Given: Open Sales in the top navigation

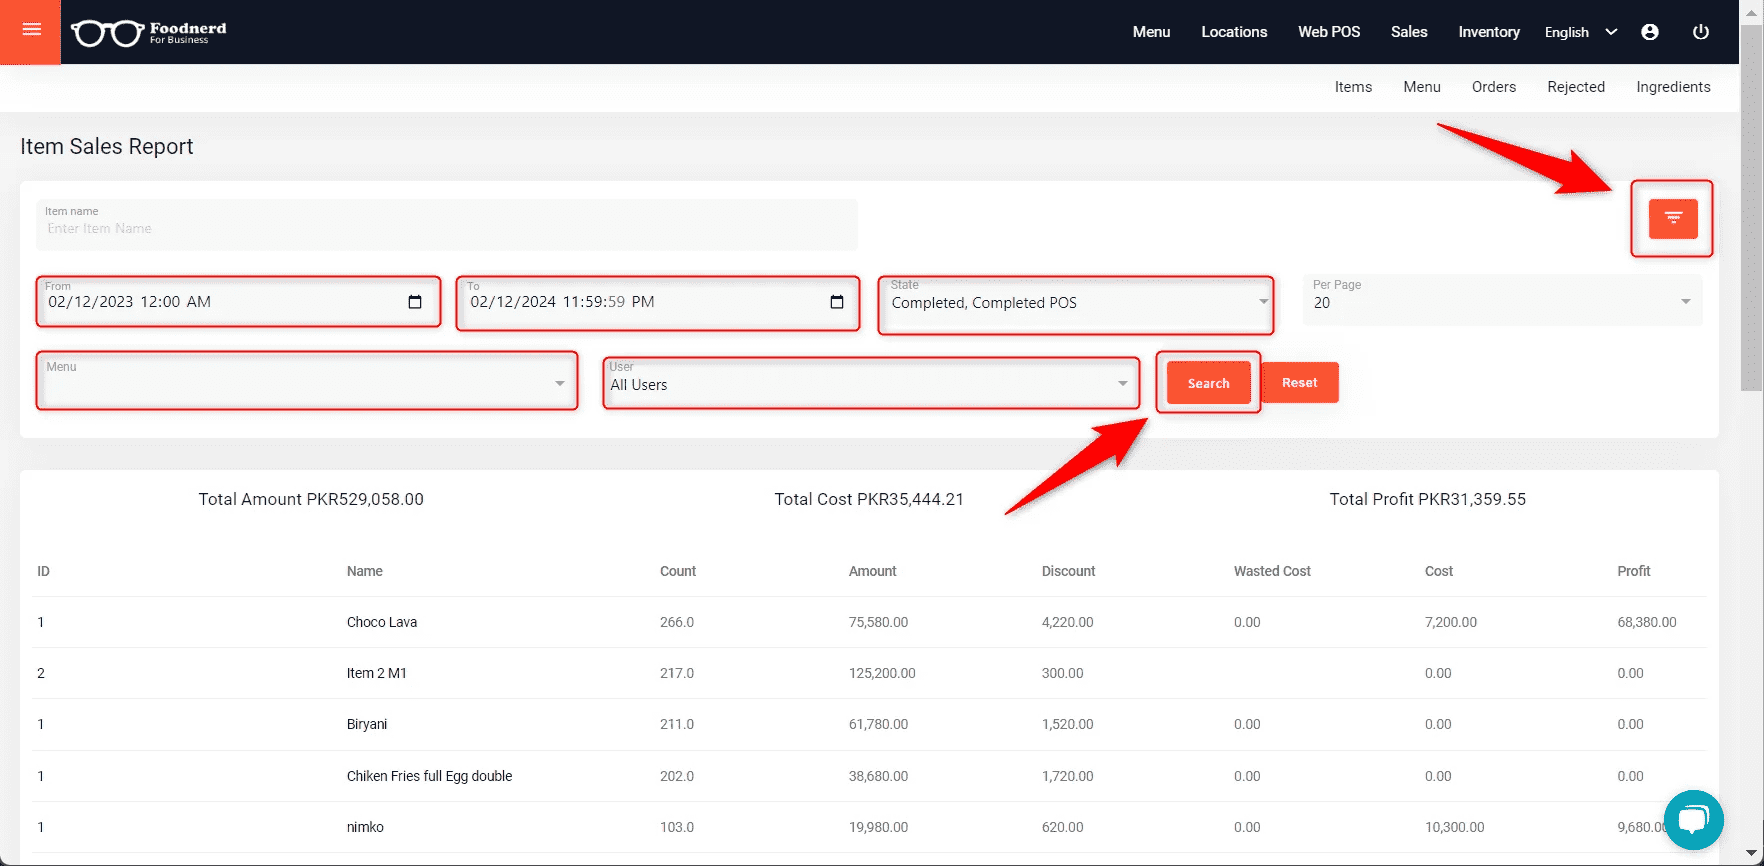Looking at the screenshot, I should (x=1409, y=32).
